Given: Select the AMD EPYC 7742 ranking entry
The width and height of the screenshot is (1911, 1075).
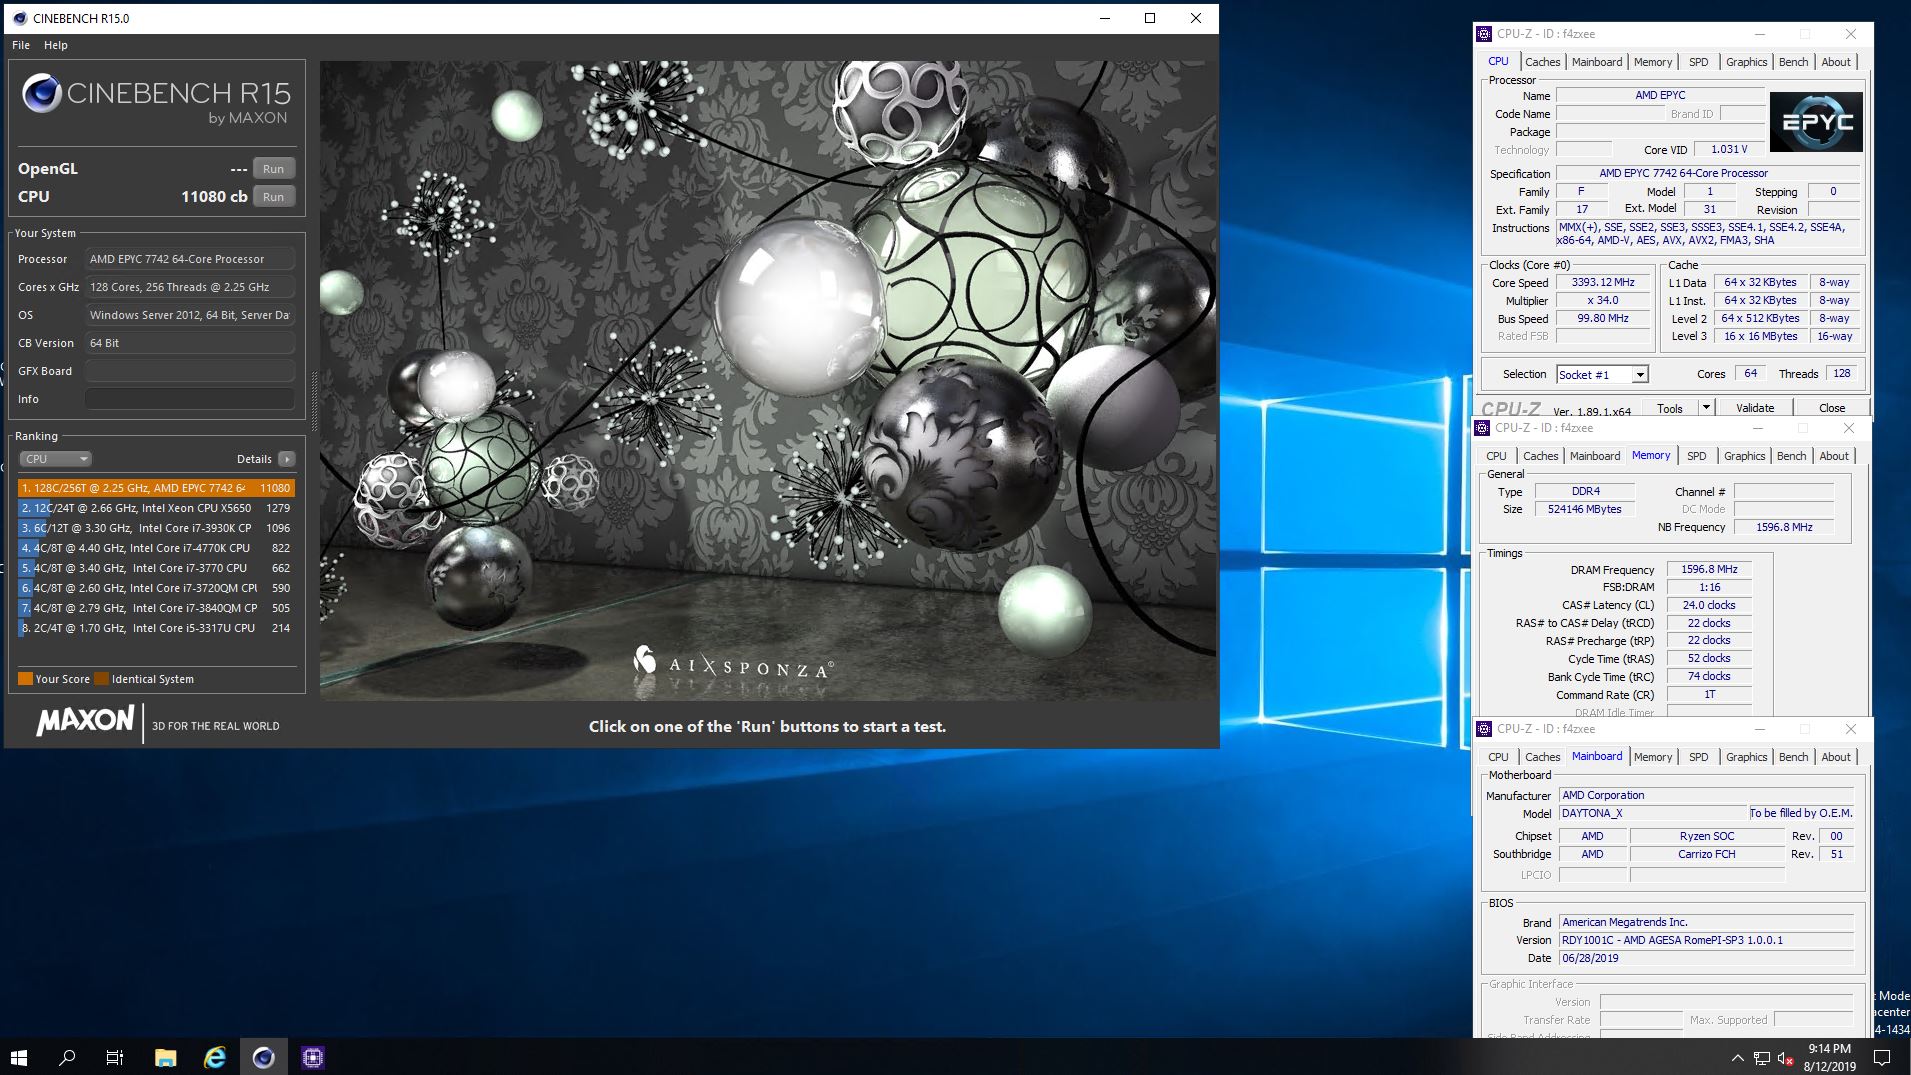Looking at the screenshot, I should (x=156, y=488).
